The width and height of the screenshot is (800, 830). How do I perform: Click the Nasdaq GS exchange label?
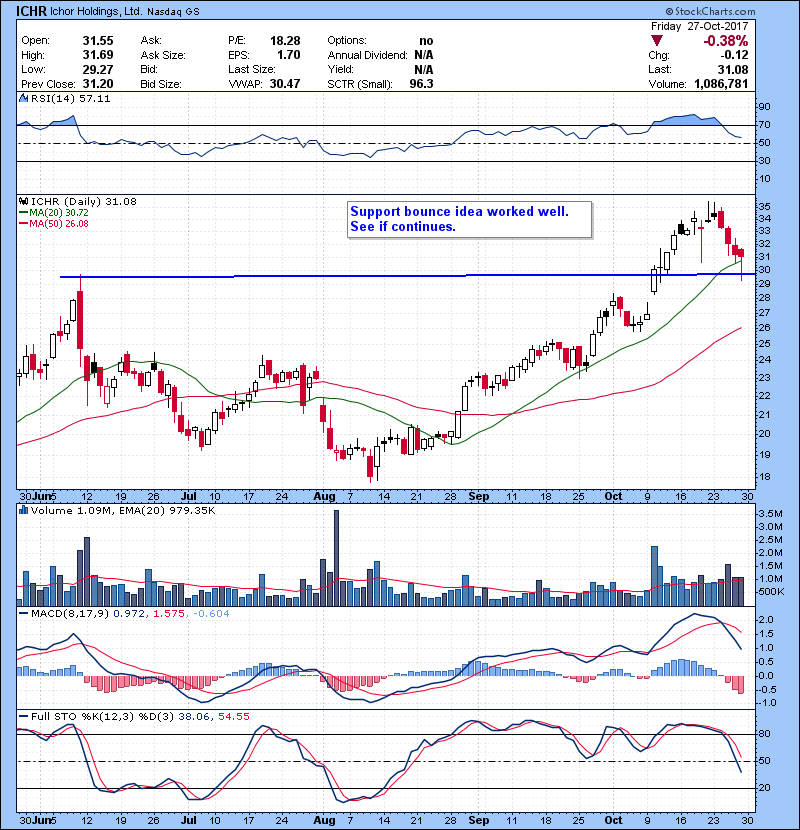click(x=173, y=12)
